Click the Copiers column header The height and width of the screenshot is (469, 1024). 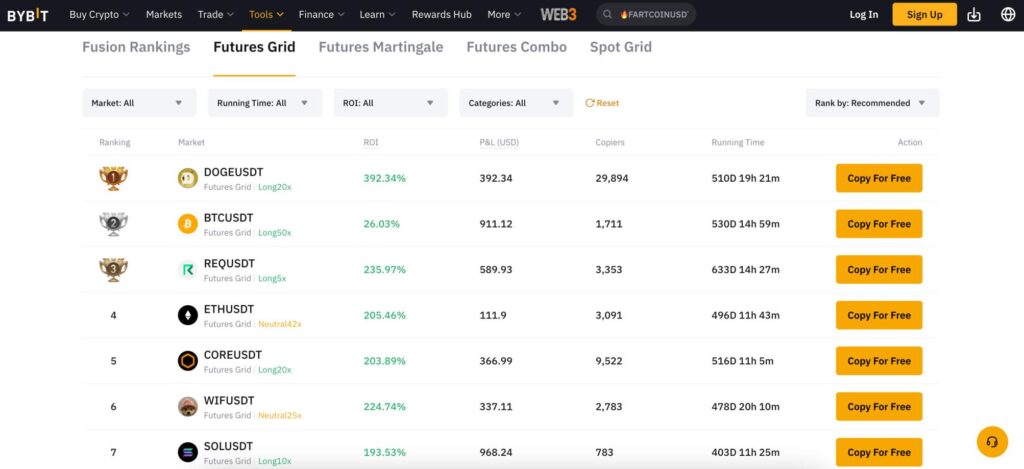[610, 142]
